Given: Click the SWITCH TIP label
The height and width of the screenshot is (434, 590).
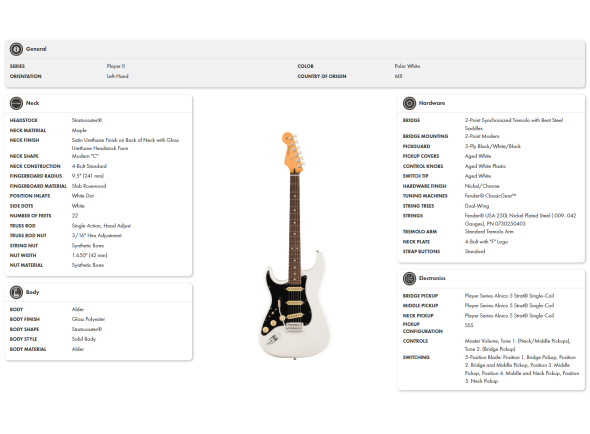Looking at the screenshot, I should click(x=415, y=176).
